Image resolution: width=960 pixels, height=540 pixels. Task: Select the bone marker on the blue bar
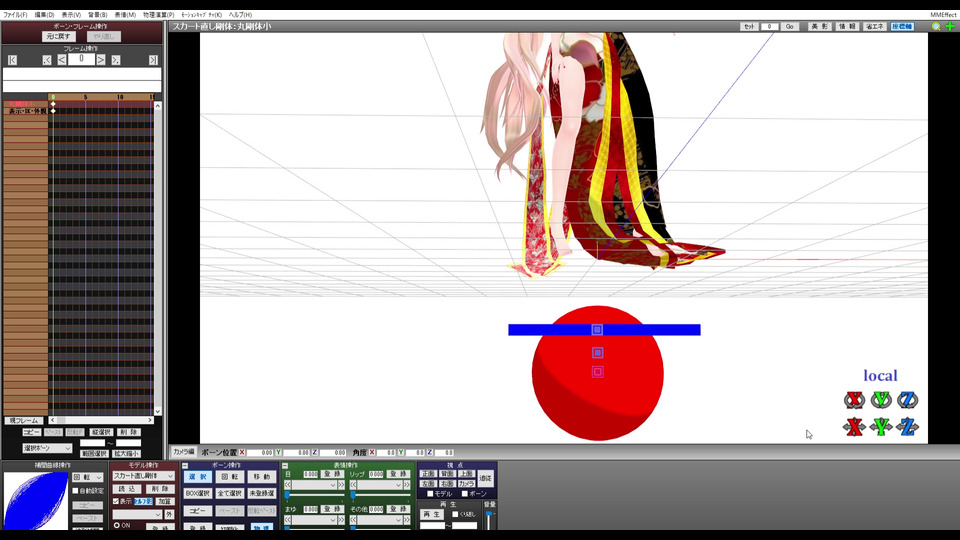click(598, 330)
